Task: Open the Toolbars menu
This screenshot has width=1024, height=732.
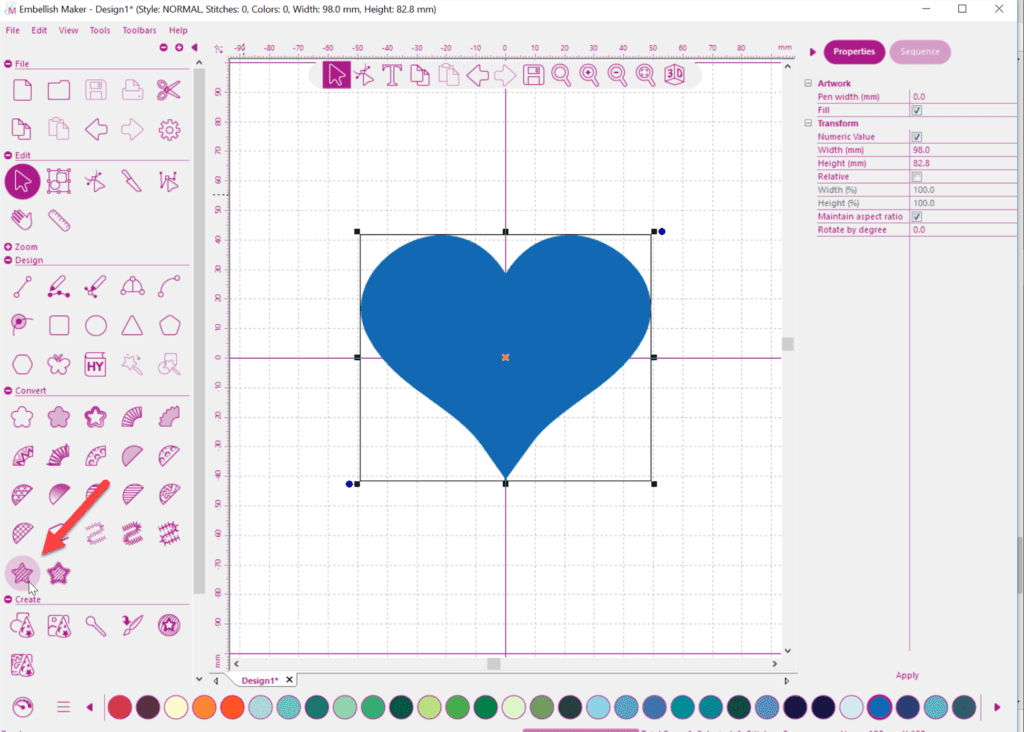Action: tap(139, 30)
